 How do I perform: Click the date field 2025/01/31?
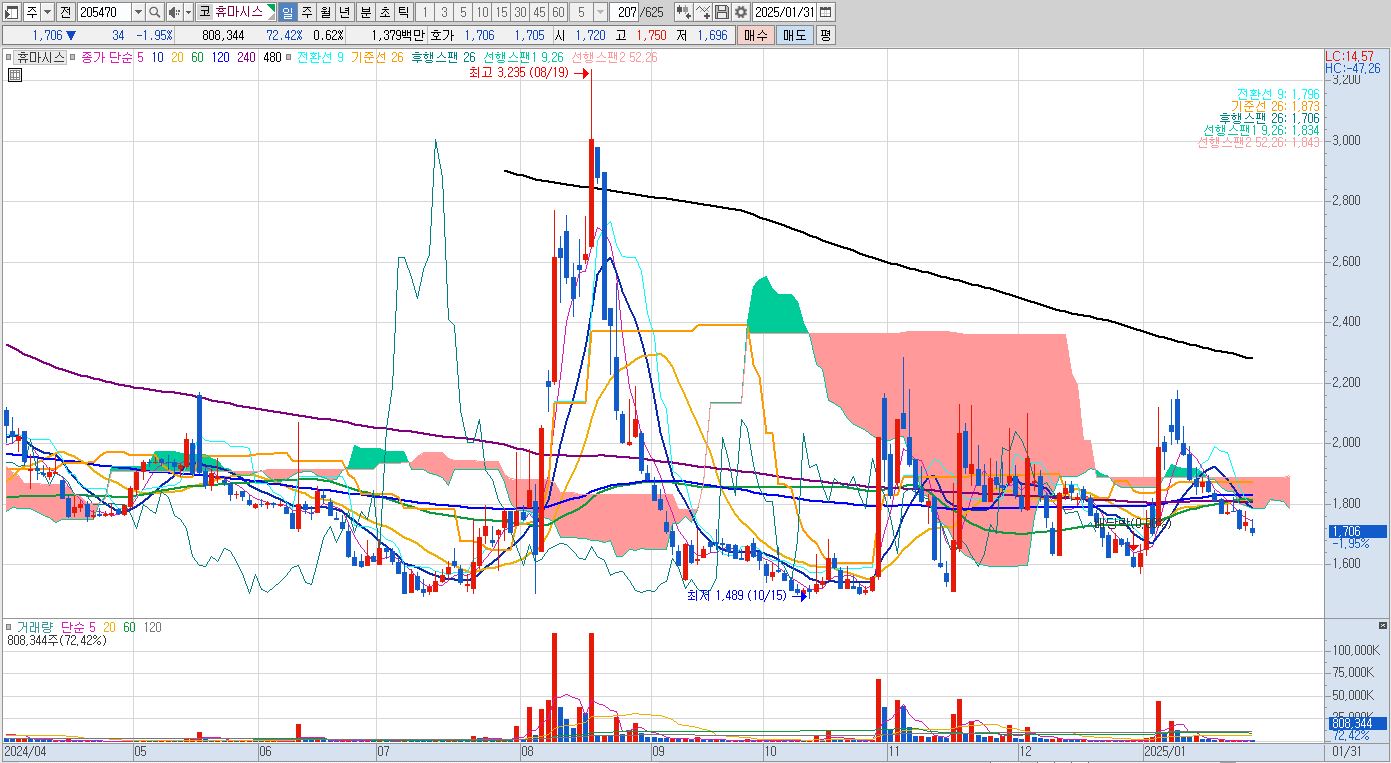pyautogui.click(x=784, y=12)
